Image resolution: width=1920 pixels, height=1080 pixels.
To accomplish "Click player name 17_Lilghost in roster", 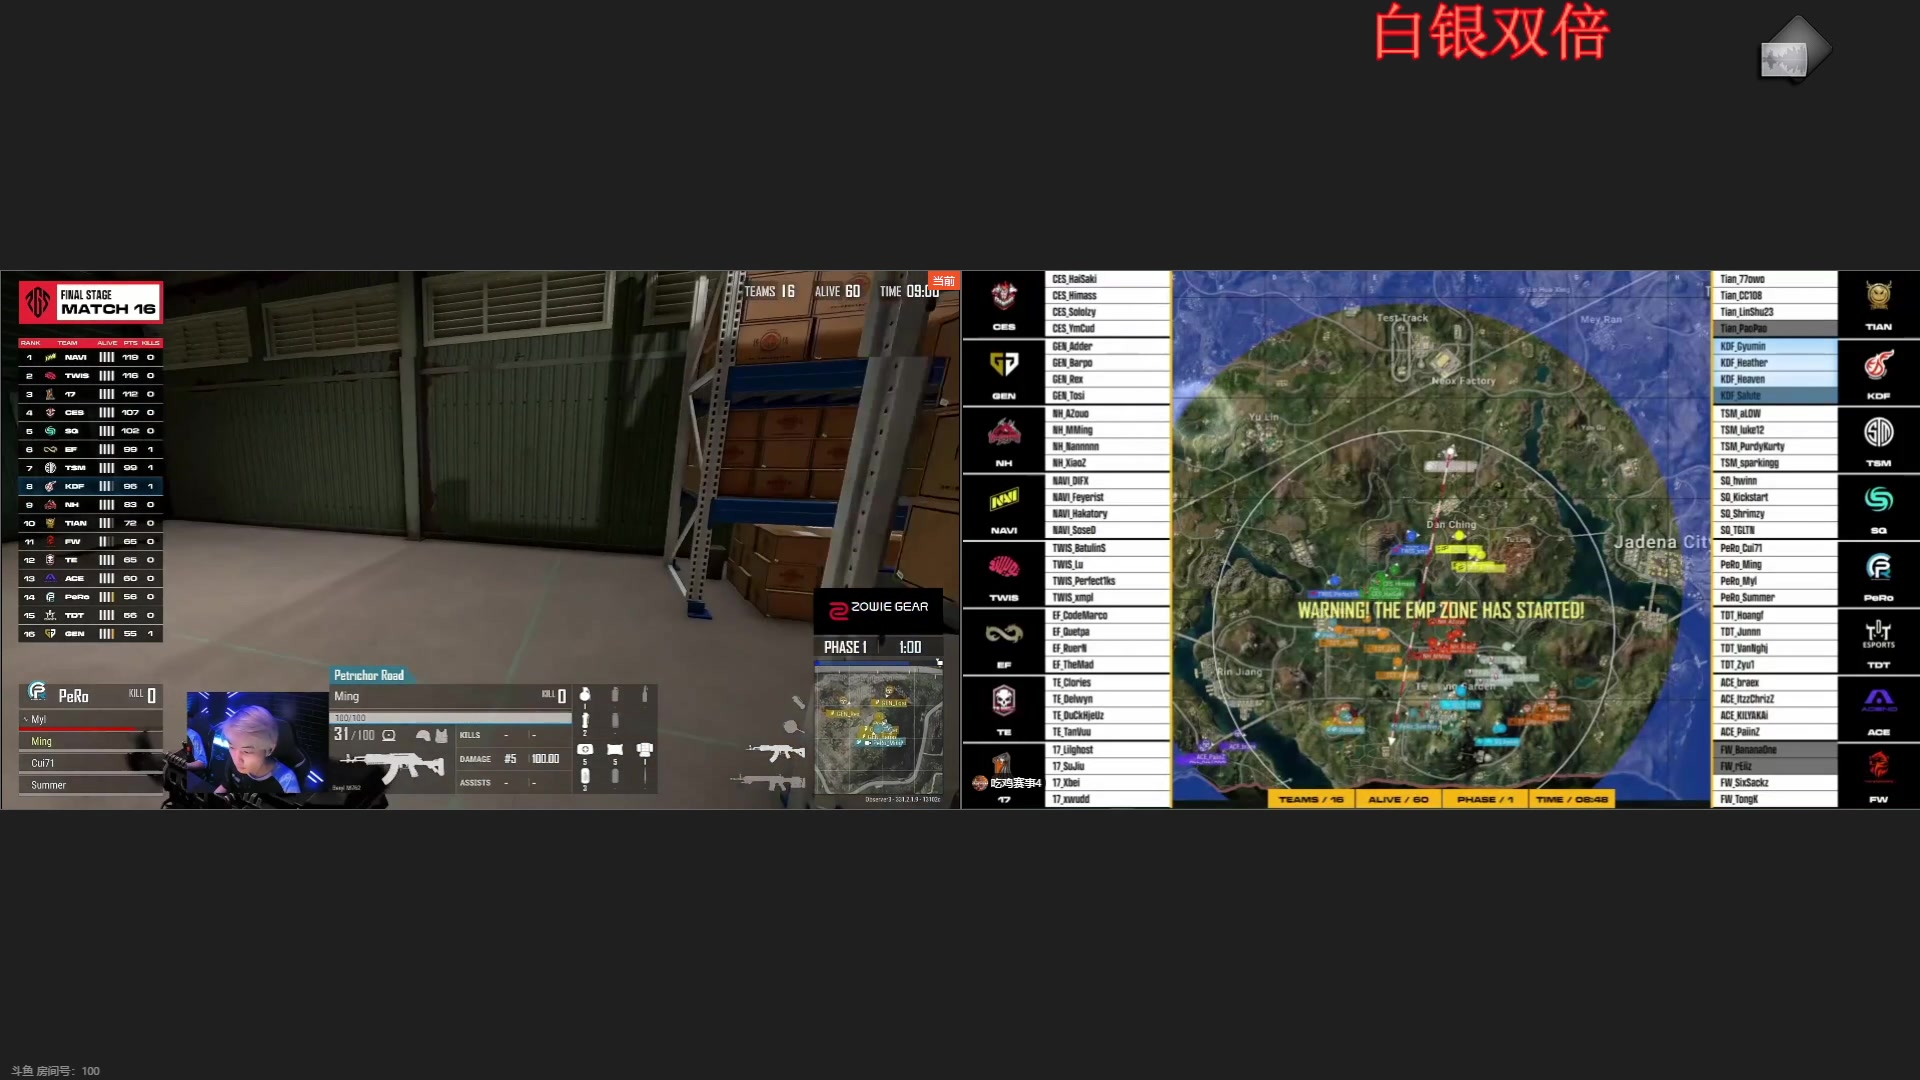I will point(1073,750).
